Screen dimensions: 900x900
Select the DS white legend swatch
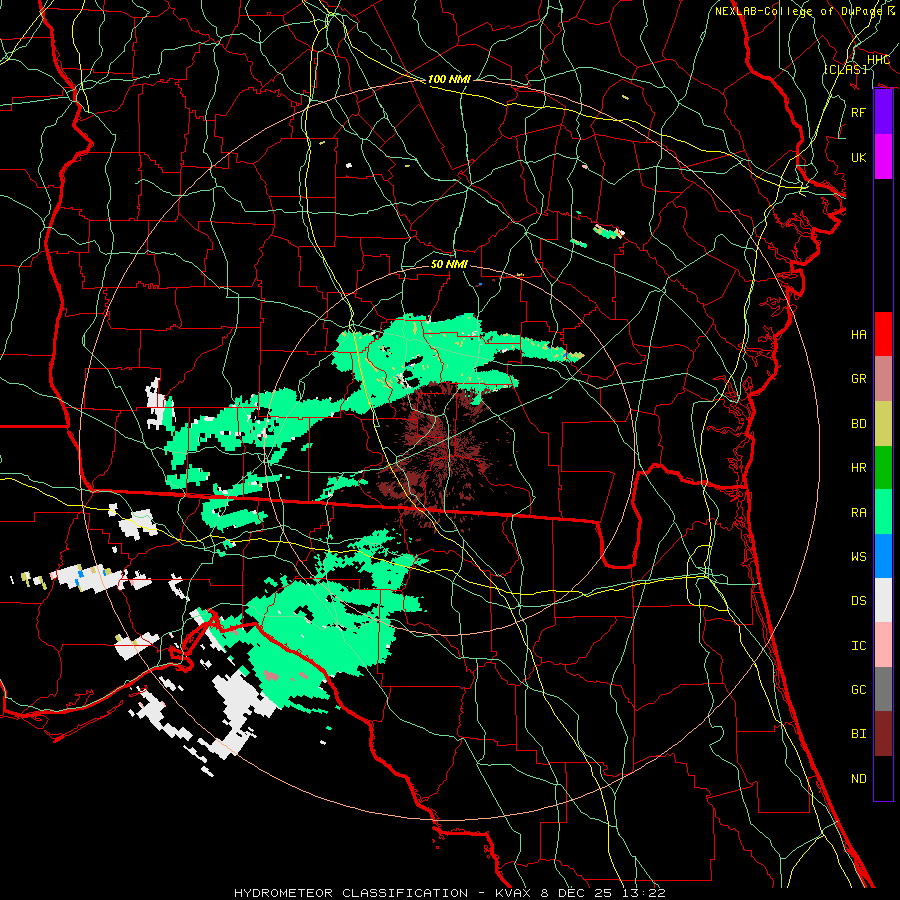point(883,600)
